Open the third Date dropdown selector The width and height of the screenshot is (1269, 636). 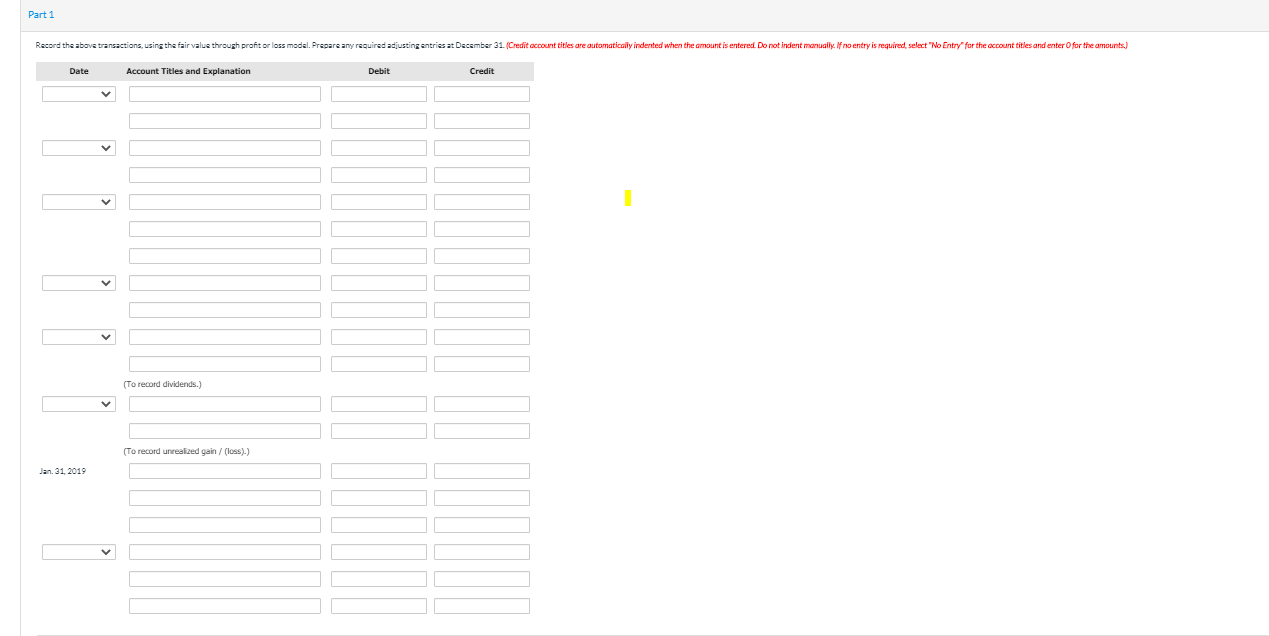[78, 201]
